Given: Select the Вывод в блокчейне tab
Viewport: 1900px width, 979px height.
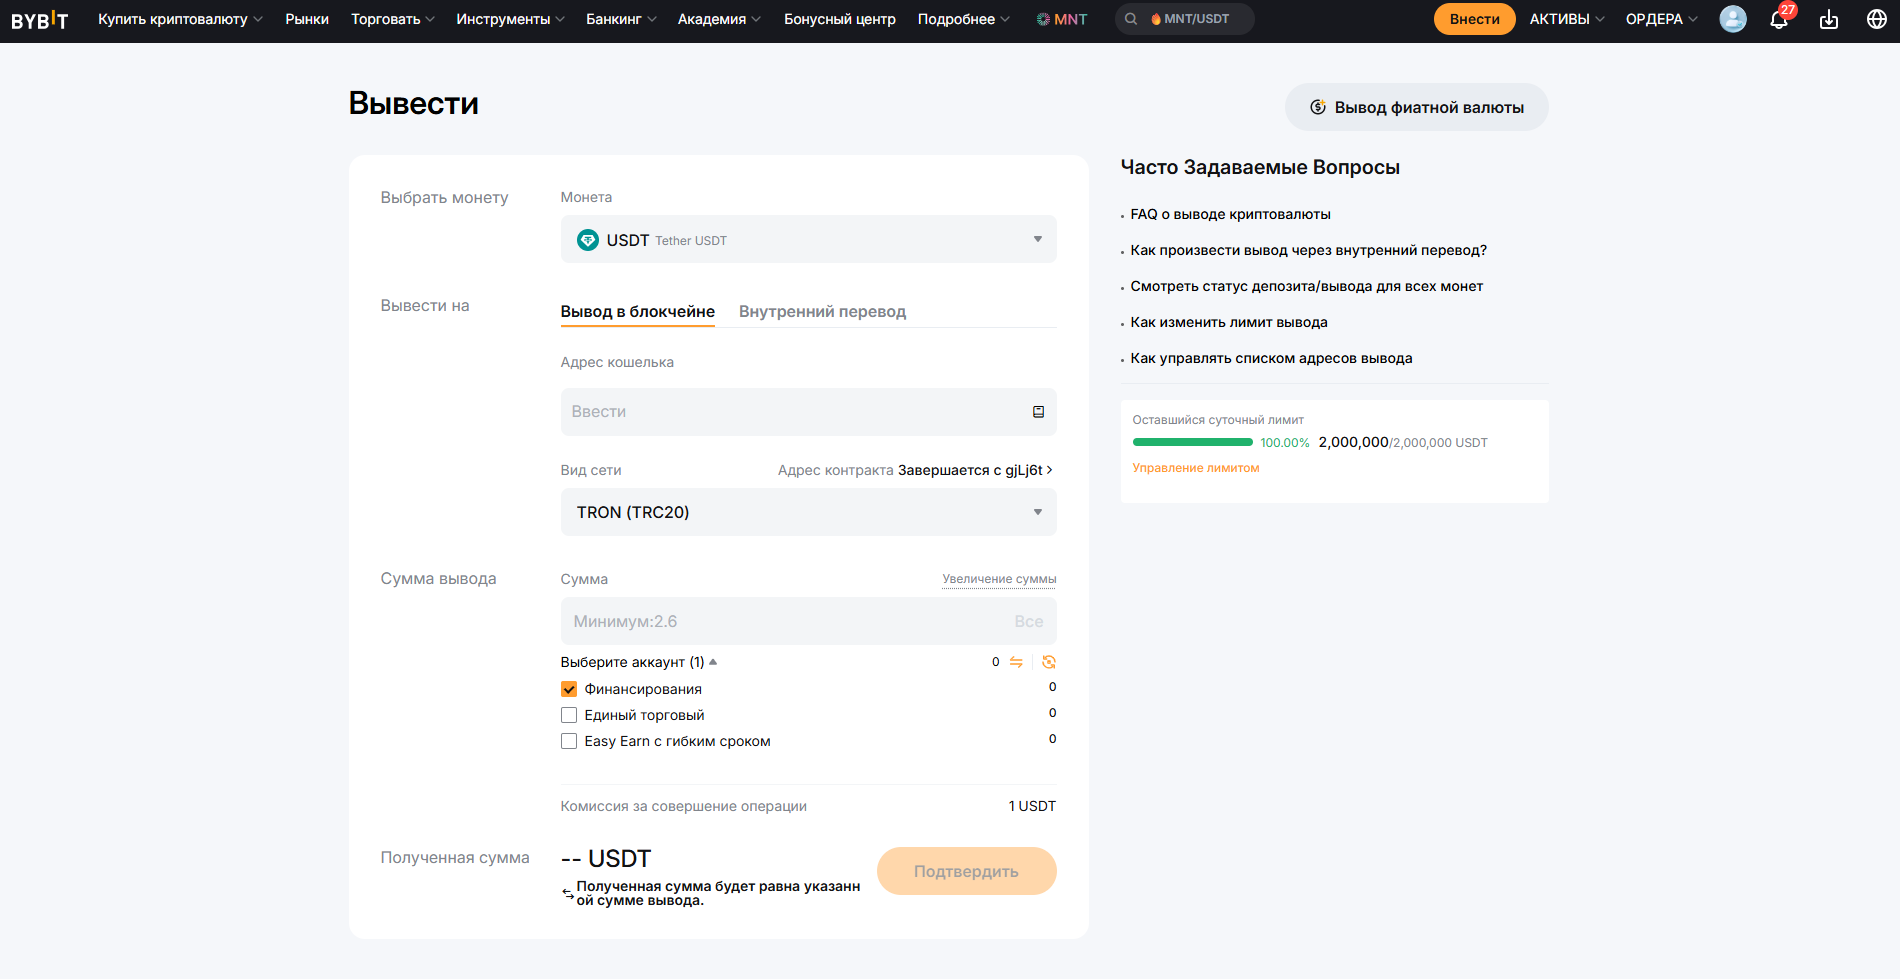Looking at the screenshot, I should [x=638, y=312].
